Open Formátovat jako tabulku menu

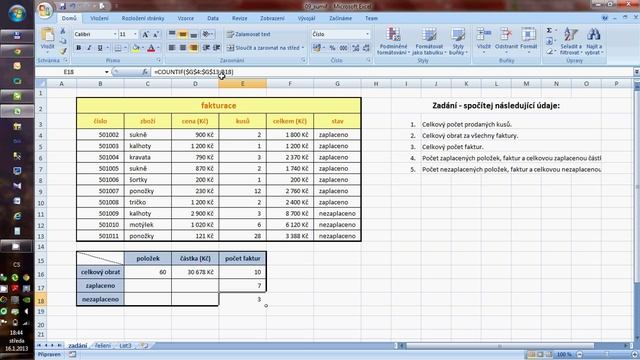coord(429,41)
